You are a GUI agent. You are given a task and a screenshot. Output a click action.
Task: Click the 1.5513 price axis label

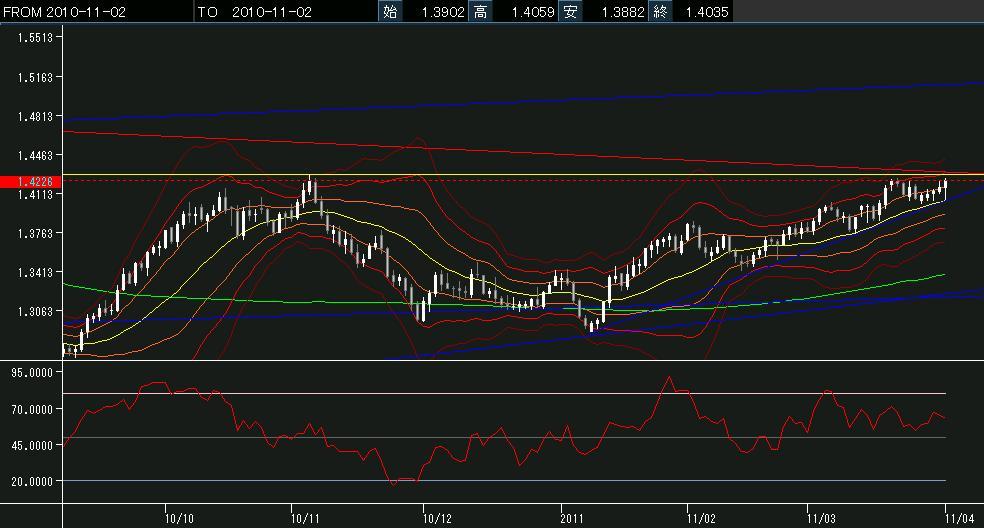click(x=36, y=37)
